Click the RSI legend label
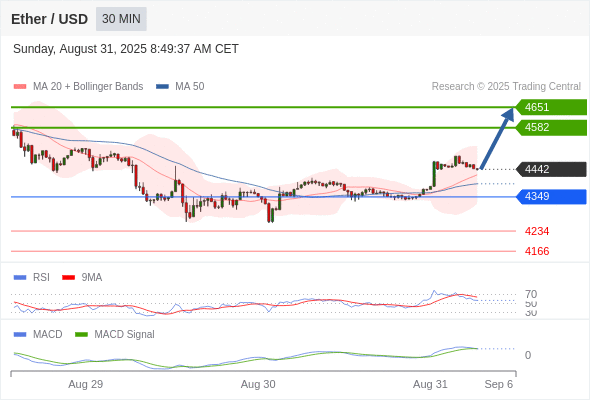The image size is (590, 400). (41, 278)
